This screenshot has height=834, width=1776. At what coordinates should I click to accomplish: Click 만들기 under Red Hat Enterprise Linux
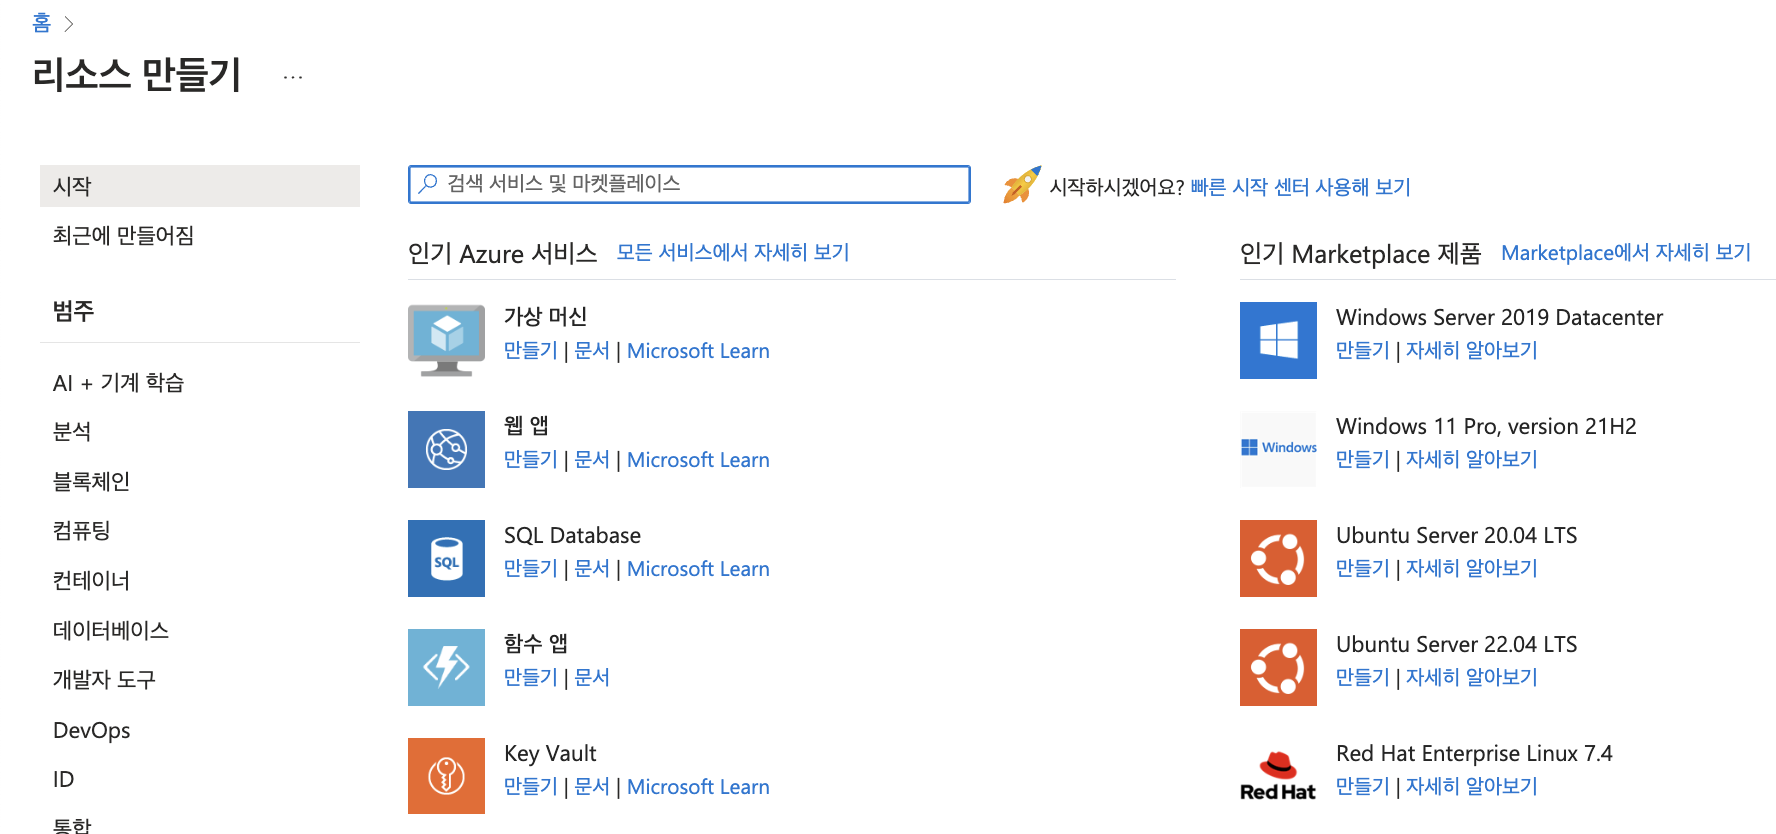click(1363, 787)
